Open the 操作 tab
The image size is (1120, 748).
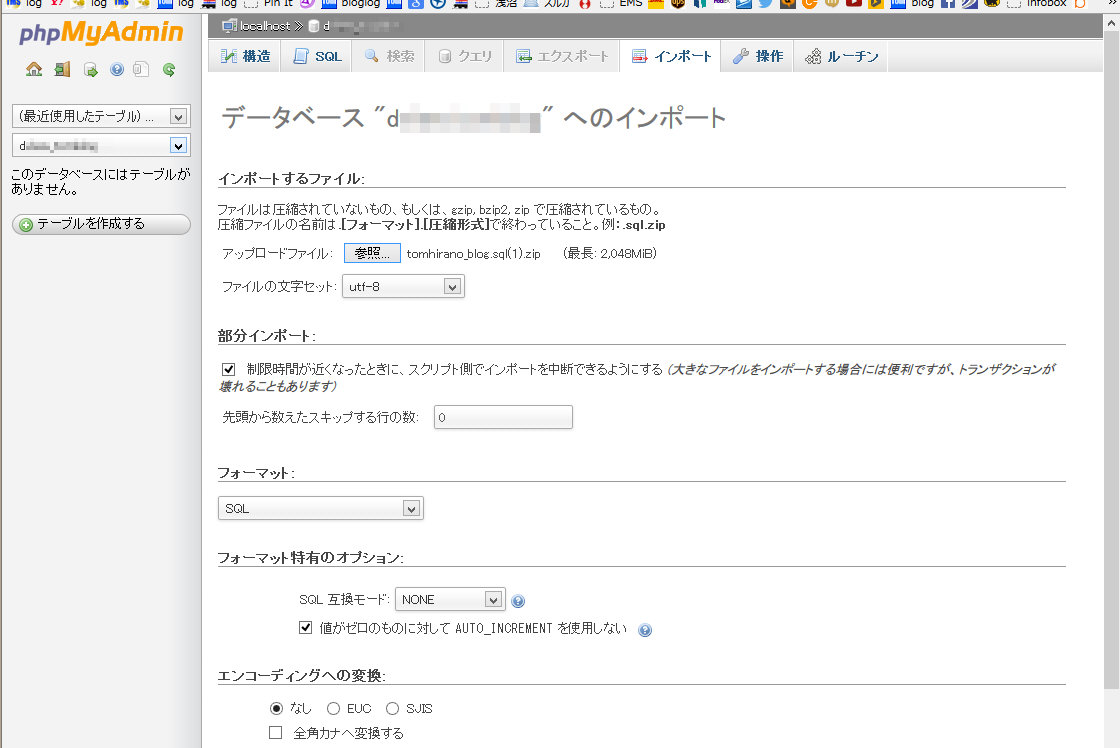click(758, 57)
